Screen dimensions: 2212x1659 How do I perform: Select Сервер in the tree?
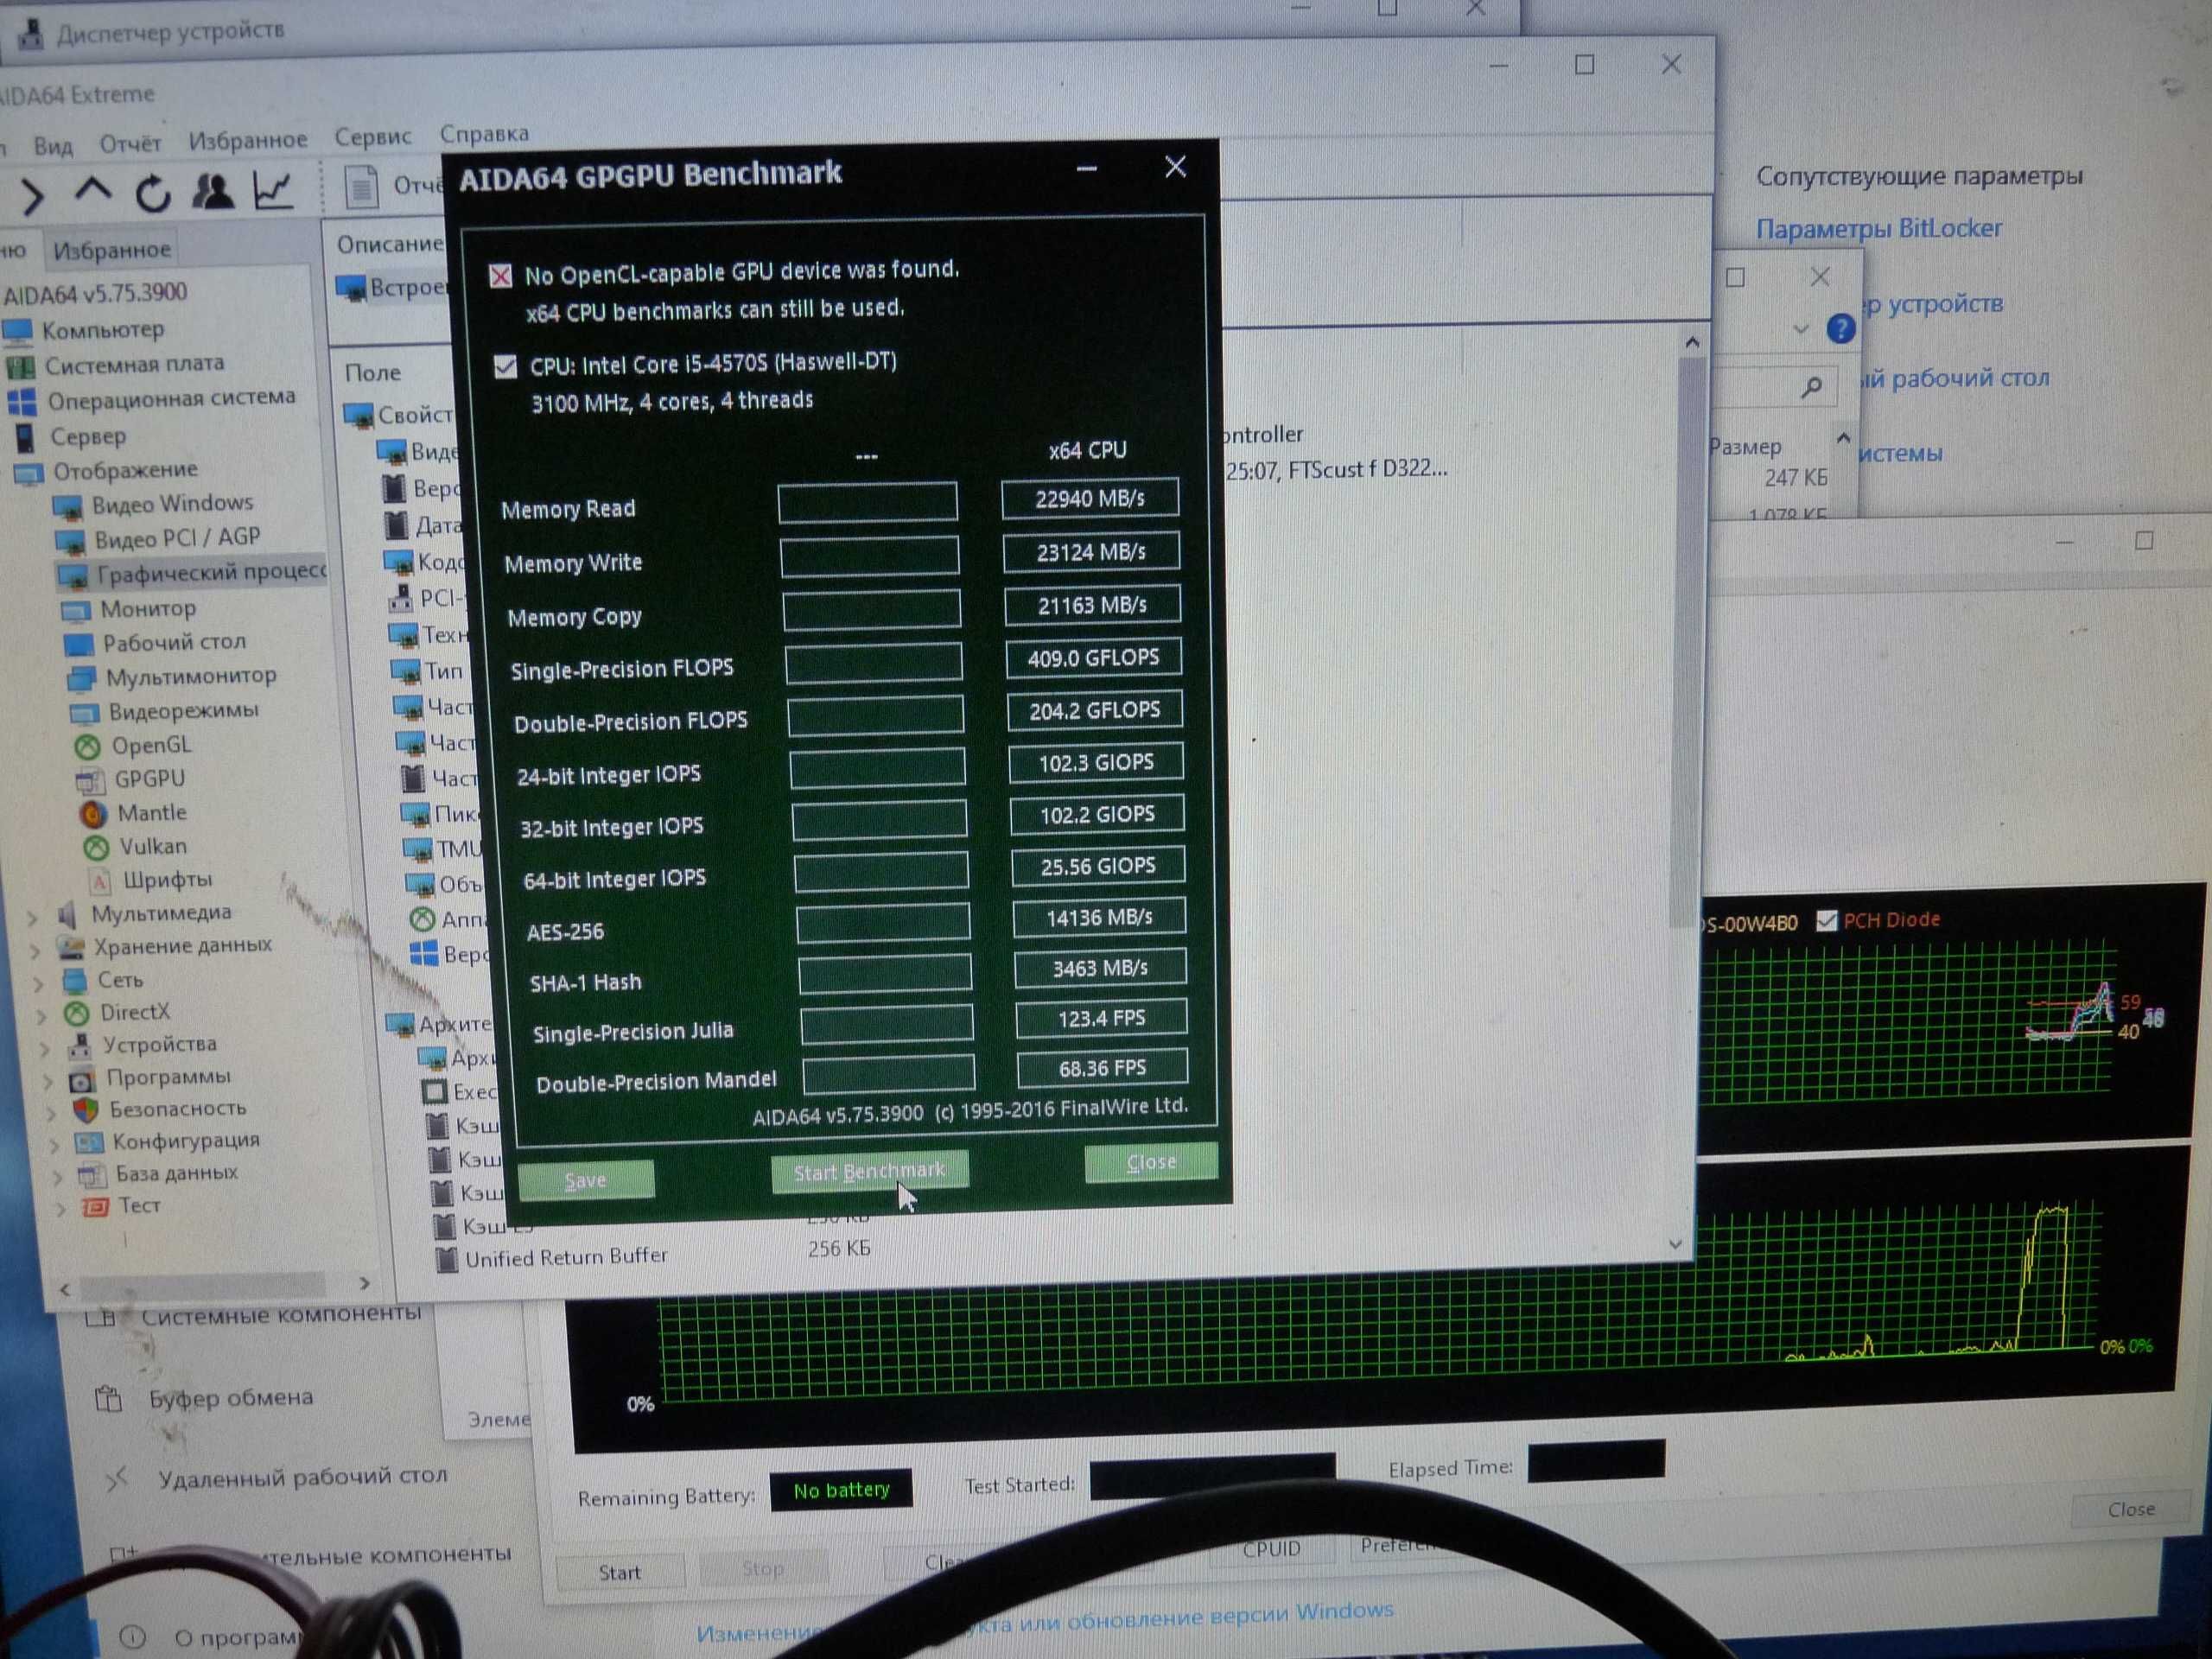[x=88, y=436]
